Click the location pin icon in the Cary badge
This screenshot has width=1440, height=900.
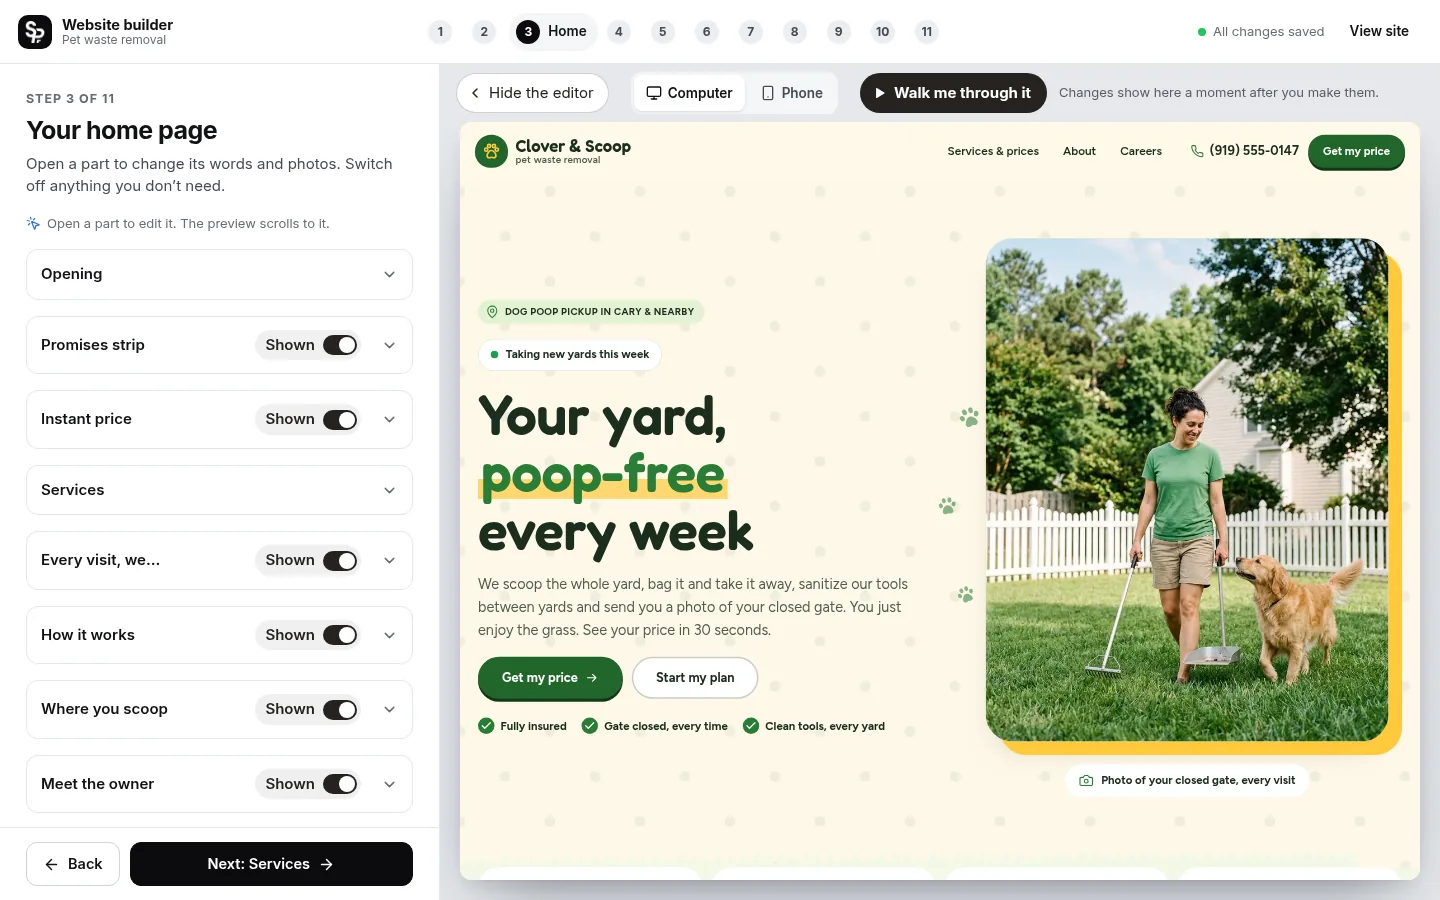(492, 312)
